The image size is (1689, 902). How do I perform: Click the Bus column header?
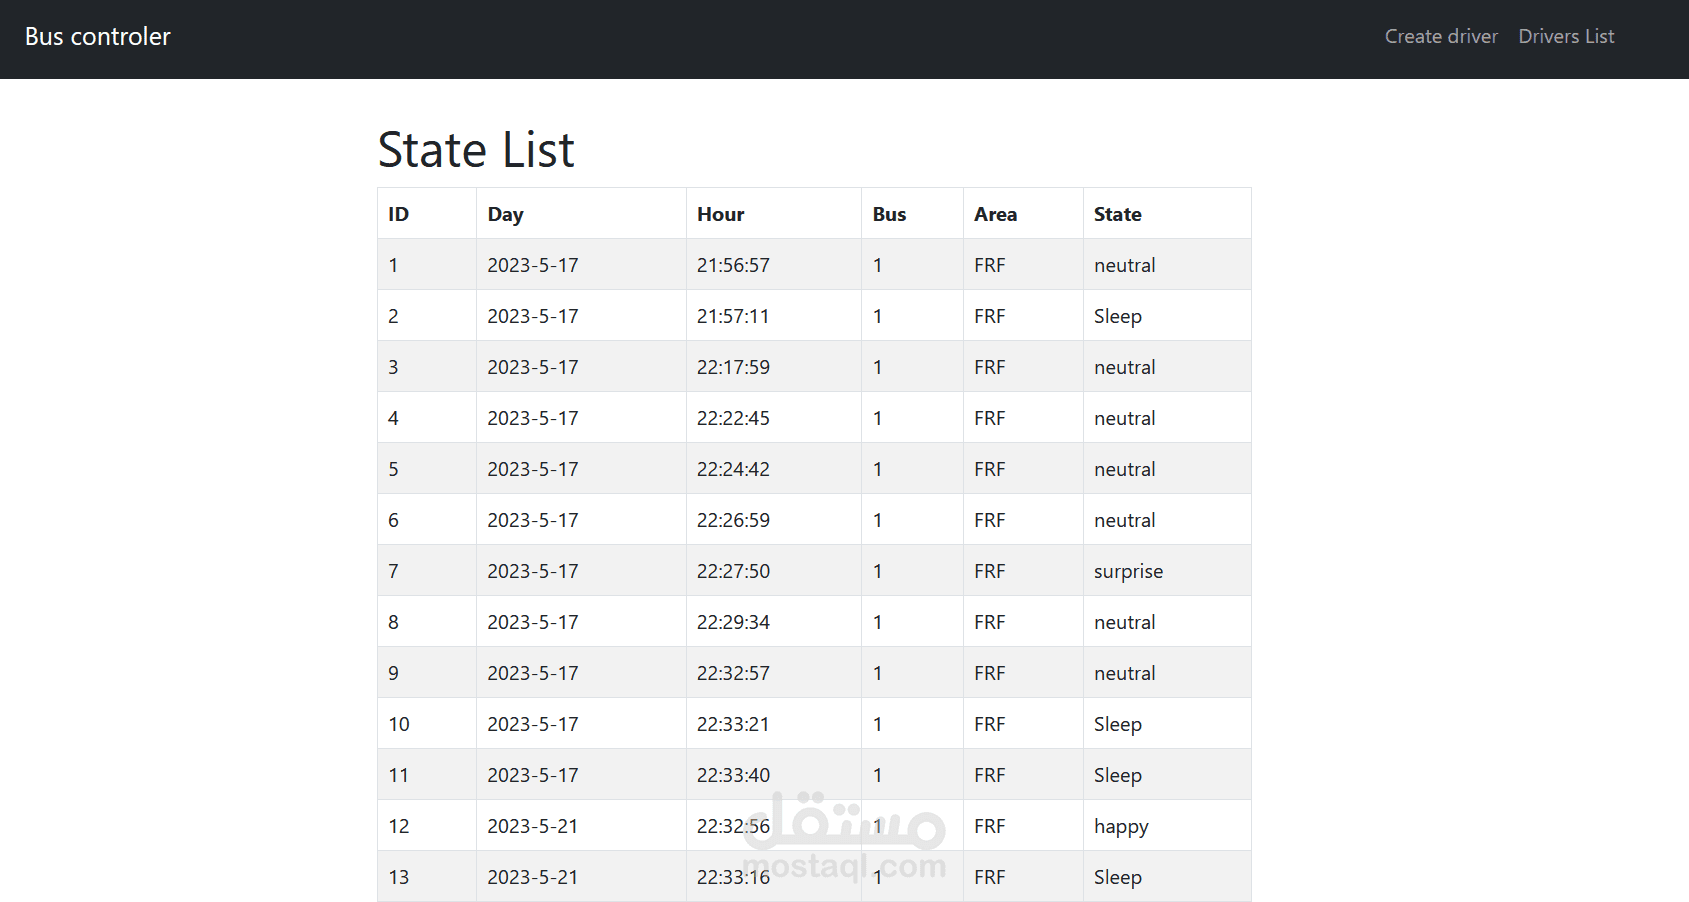[889, 214]
